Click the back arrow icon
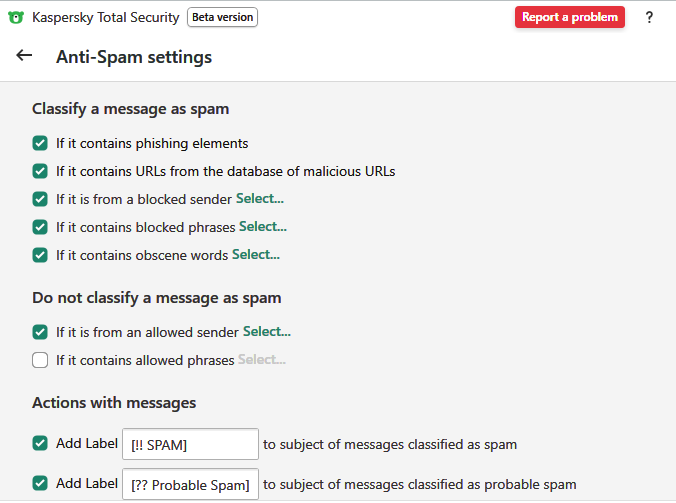This screenshot has height=503, width=676. [x=25, y=56]
